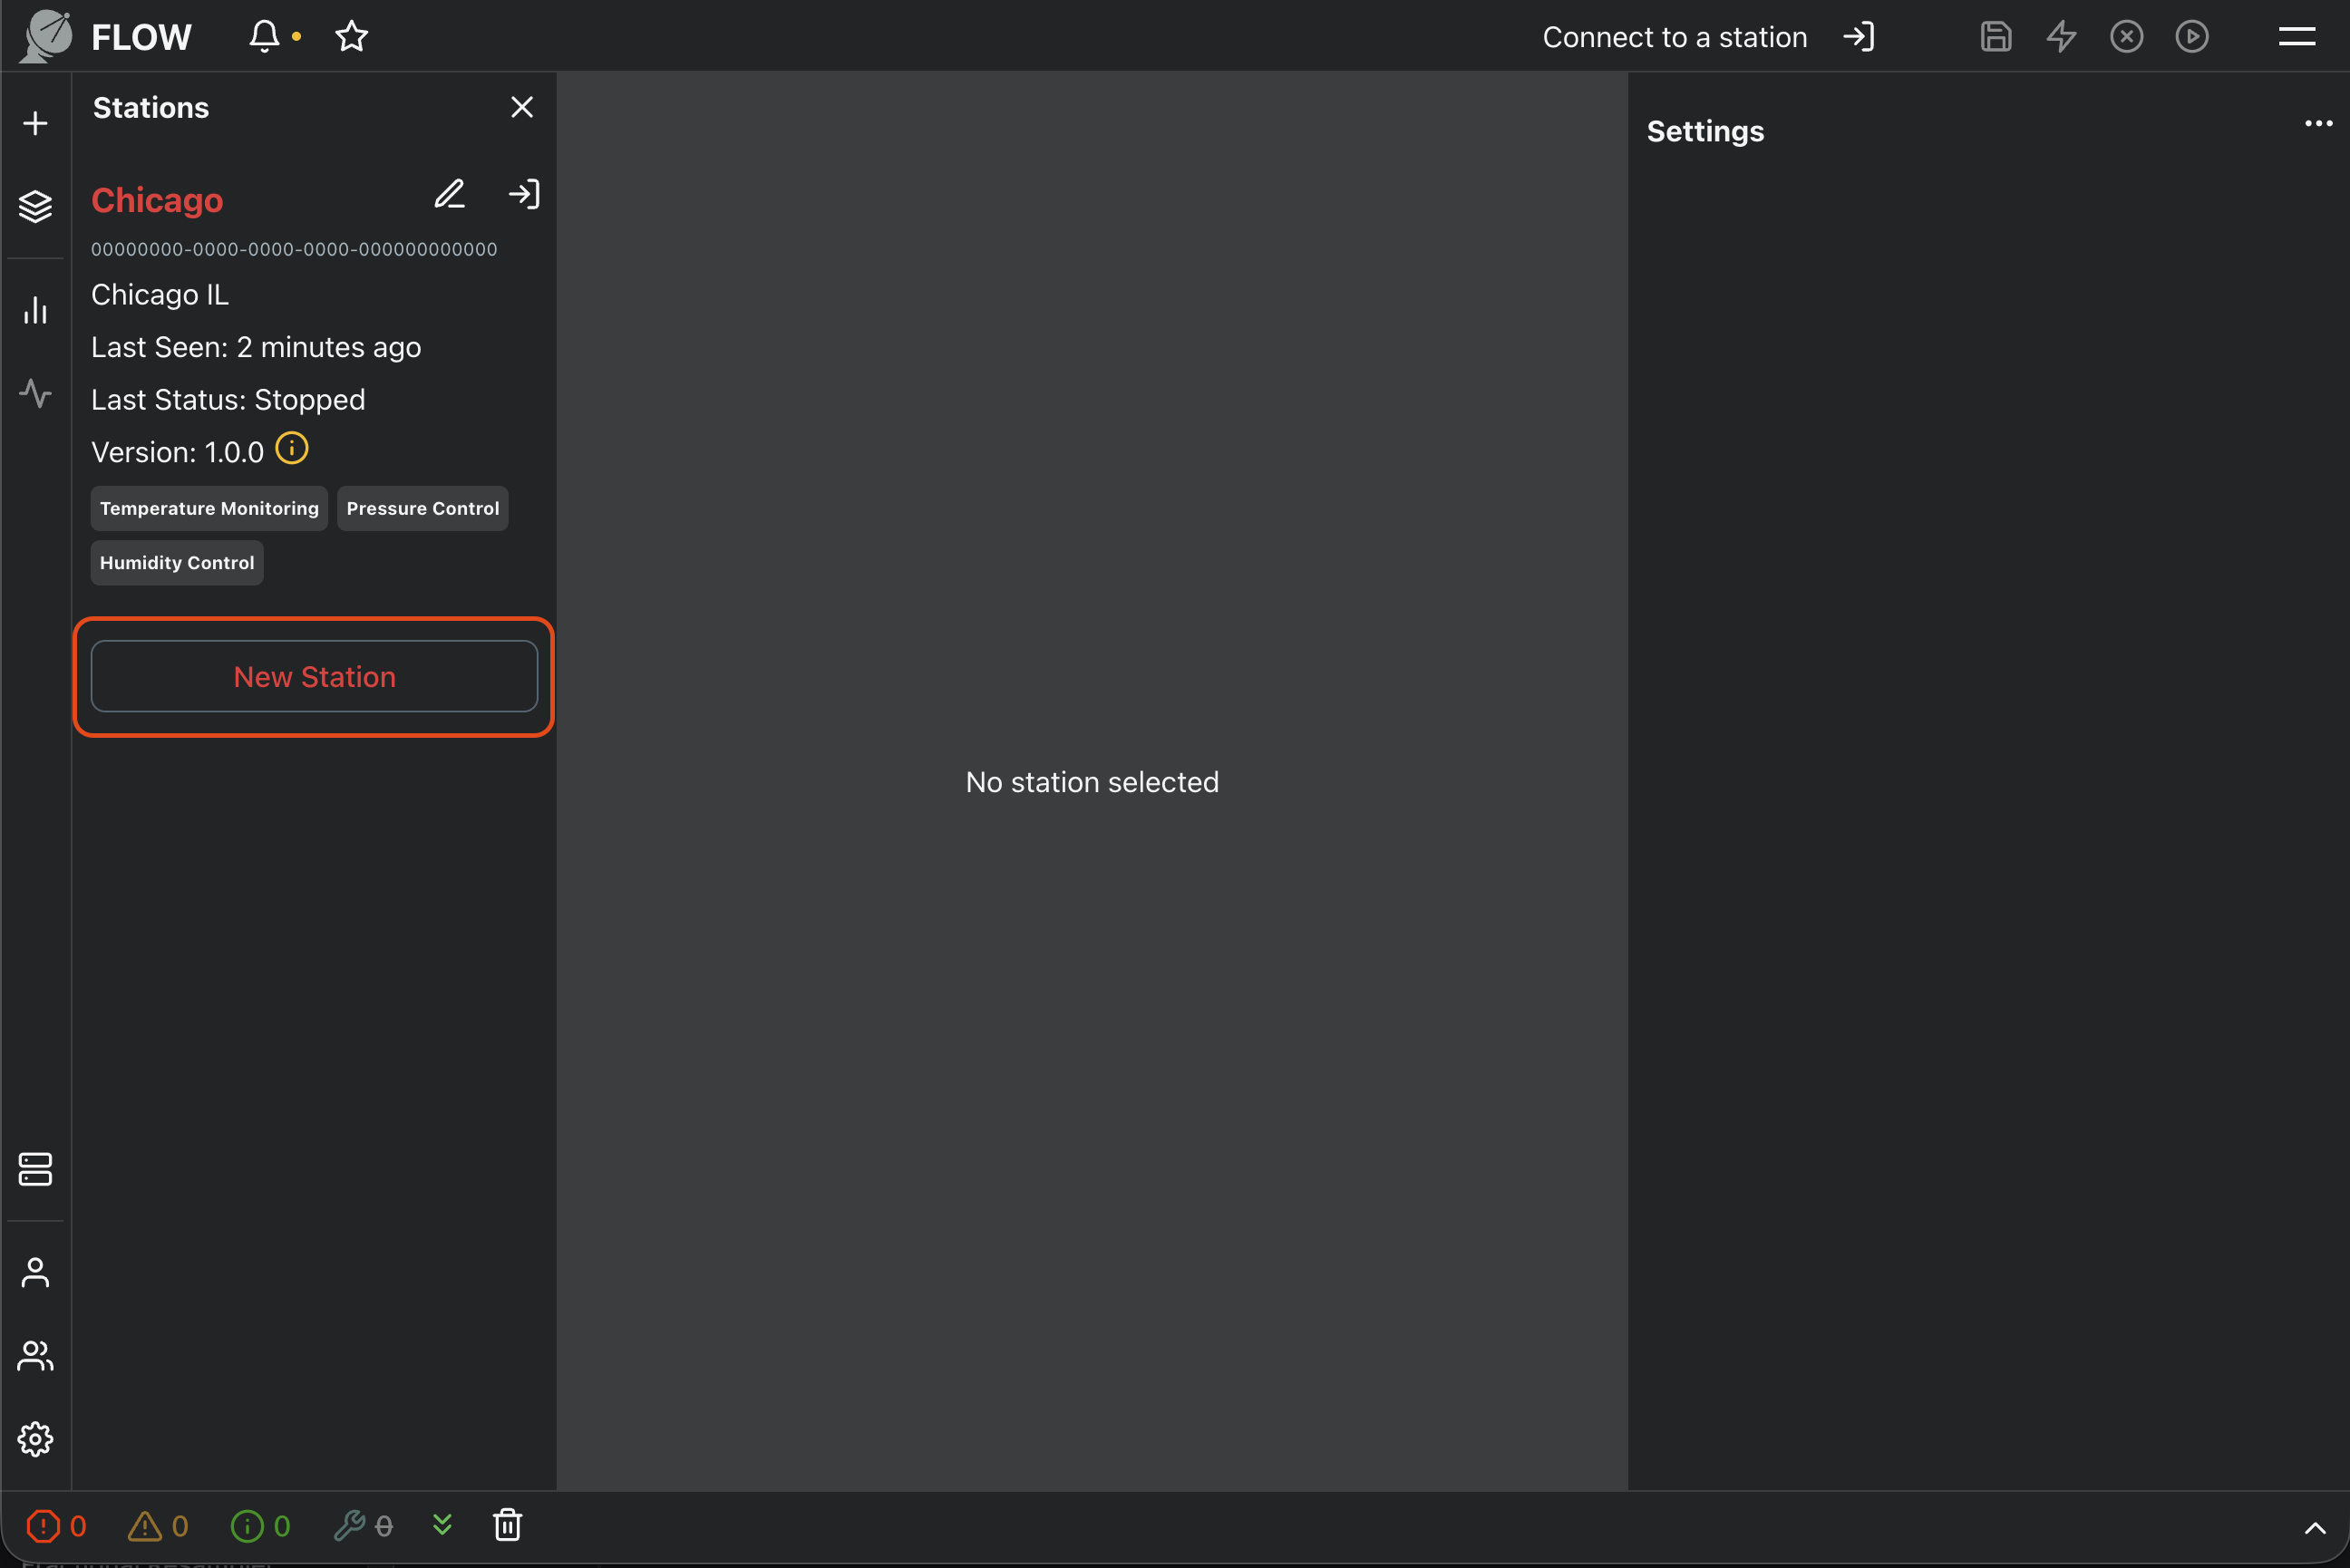Expand the bottom log panel chevron

pyautogui.click(x=2314, y=1527)
